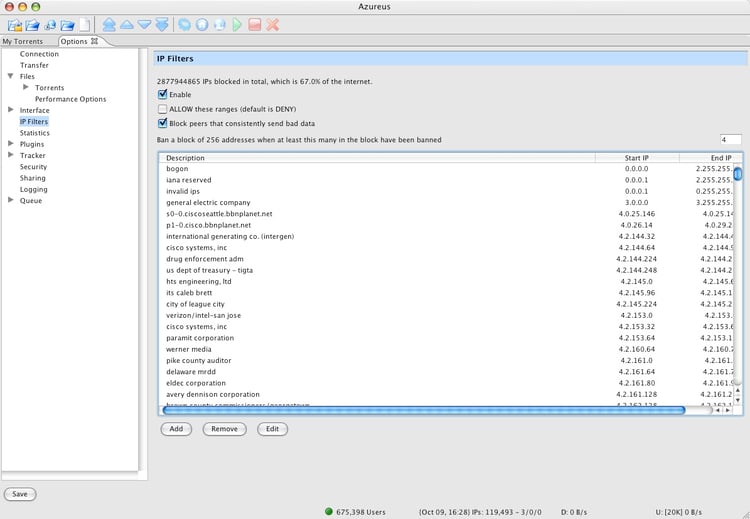The height and width of the screenshot is (519, 750).
Task: Click the 'IPs: 119,493 - 3/0/0' status text
Action: (507, 512)
